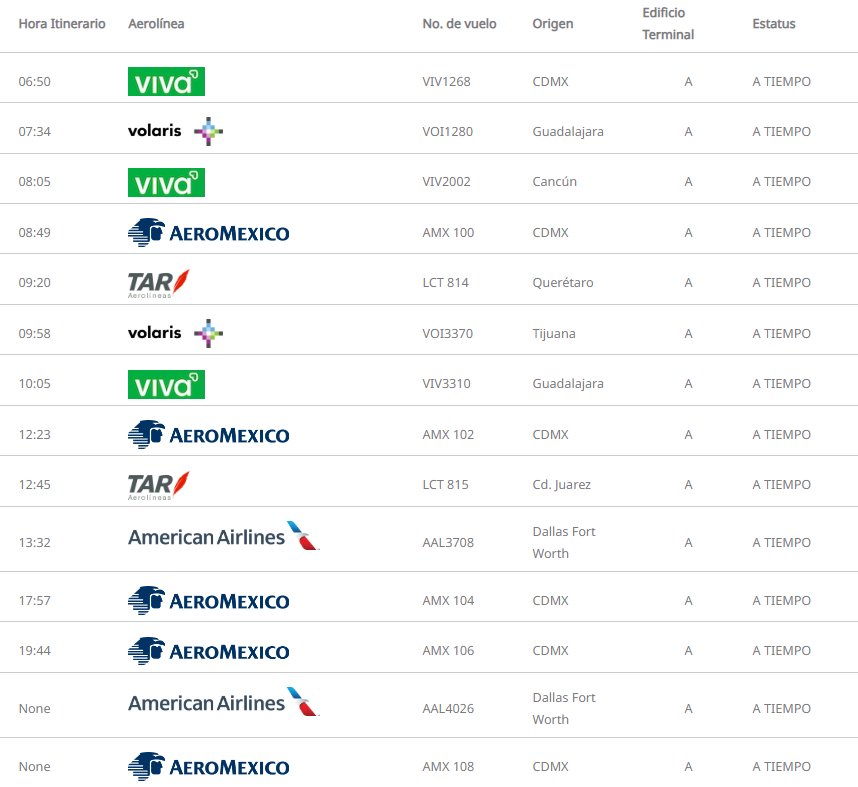
Task: Click the Aerolínea column header
Action: coord(156,24)
